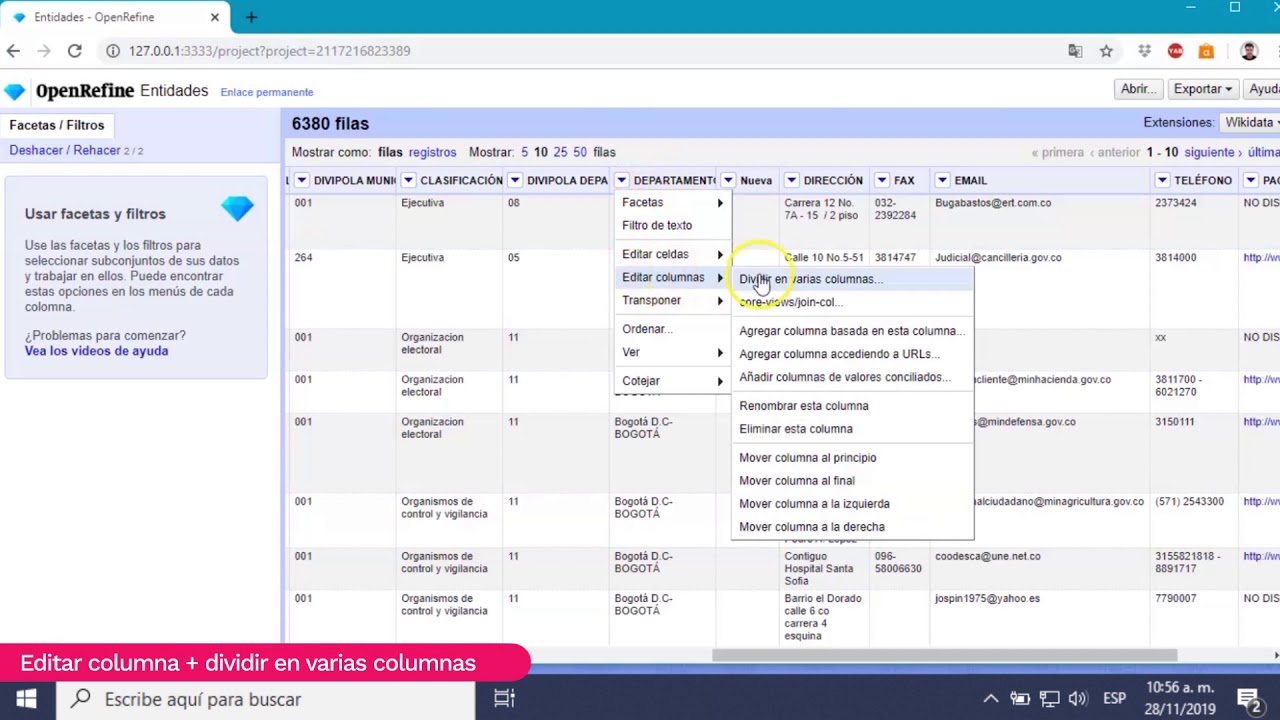Open the Chrome profile avatar
The image size is (1280, 720).
click(x=1249, y=51)
